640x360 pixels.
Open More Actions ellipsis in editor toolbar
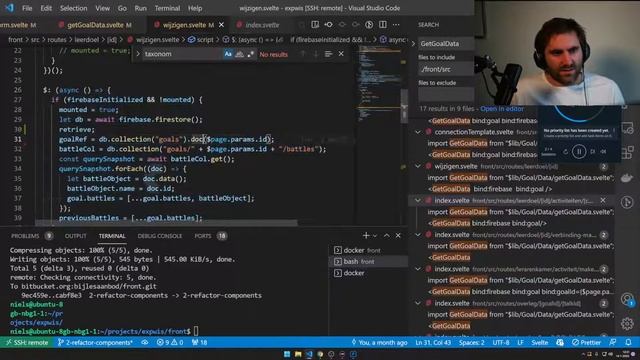(396, 24)
